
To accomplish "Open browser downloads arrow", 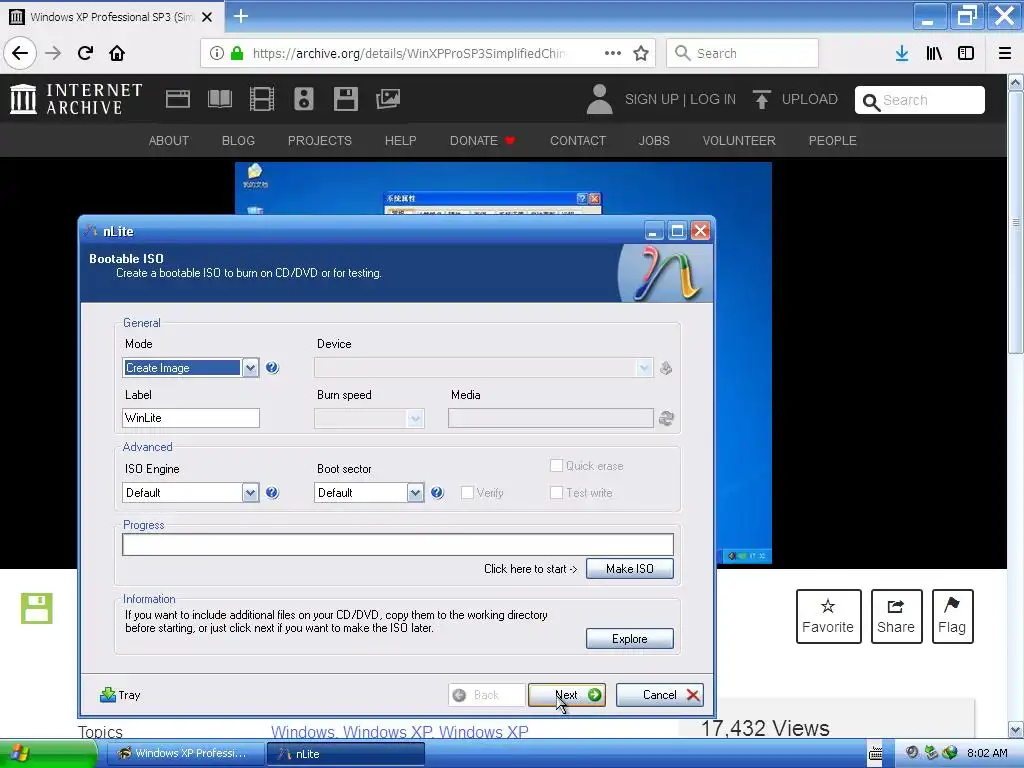I will pos(902,53).
